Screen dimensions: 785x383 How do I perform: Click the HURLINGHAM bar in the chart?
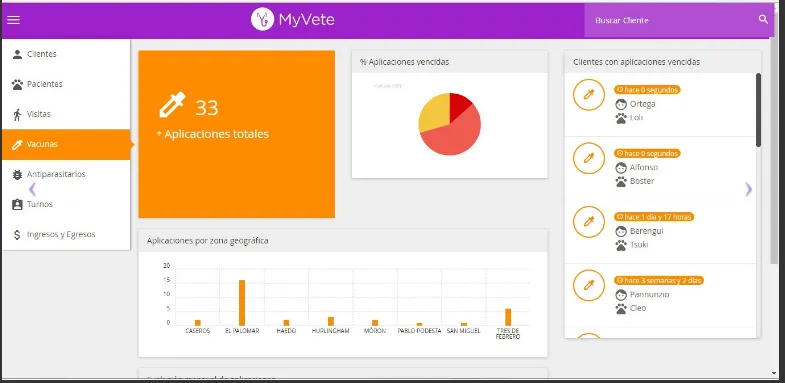click(330, 321)
